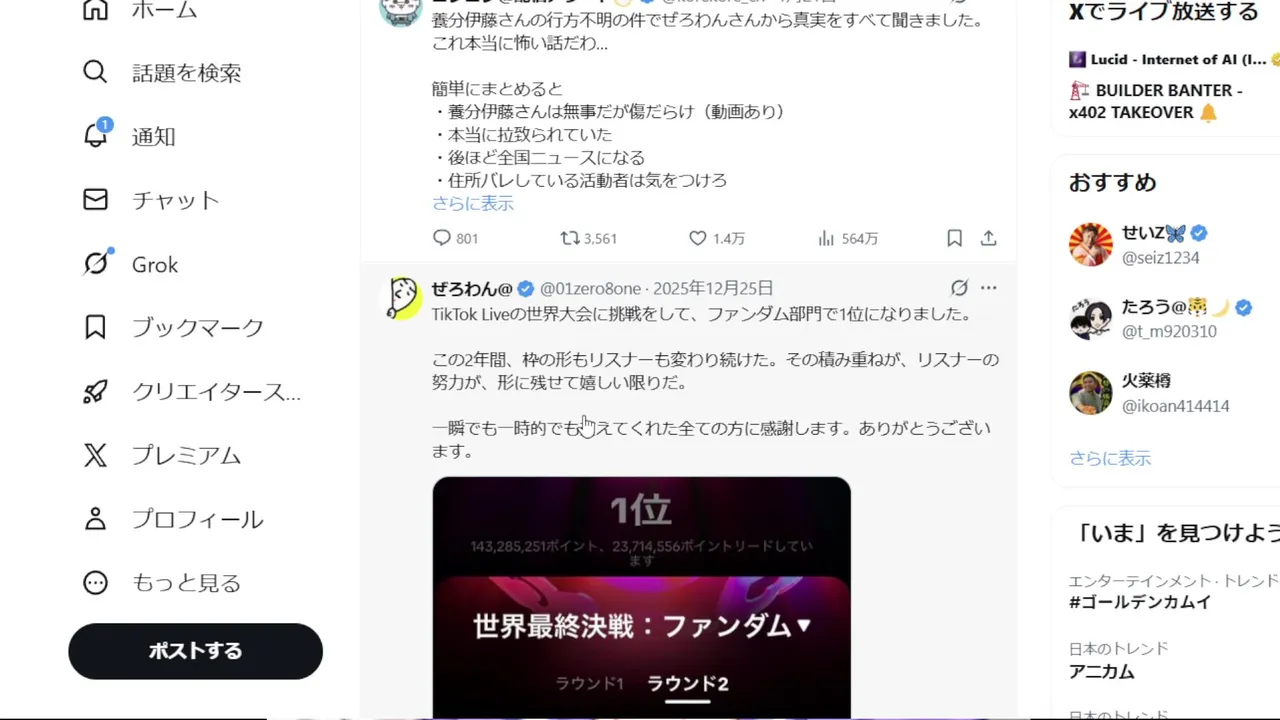Expand the truncated post with さらに表示

point(473,203)
